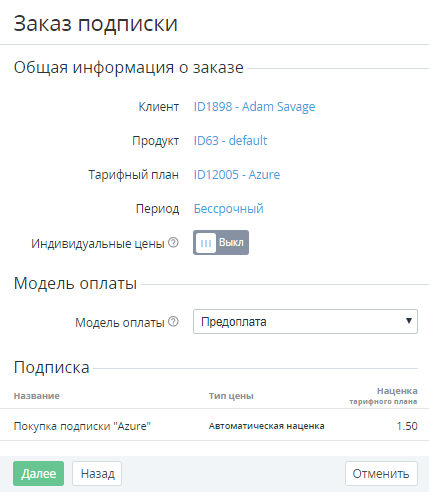
Task: Click the 1.50 markup value
Action: coord(407,426)
